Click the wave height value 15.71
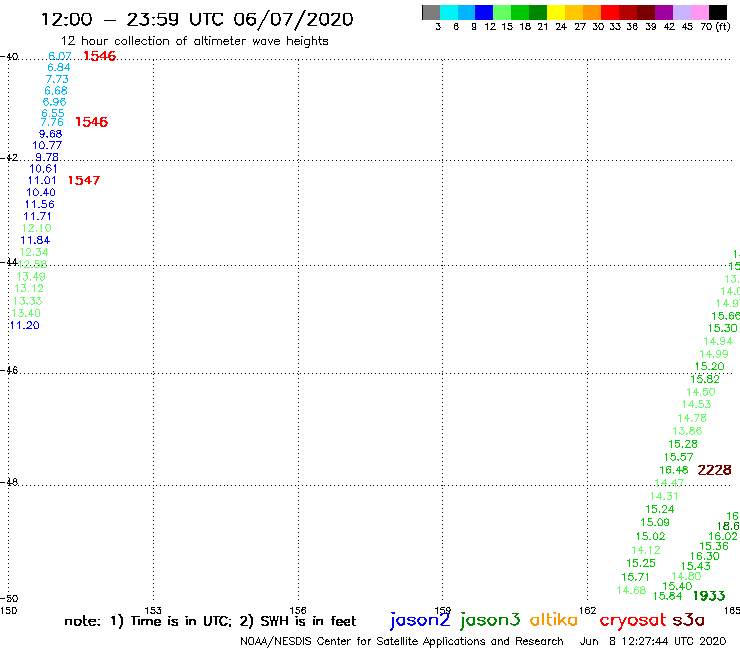Viewport: 740px width, 650px height. click(x=636, y=577)
